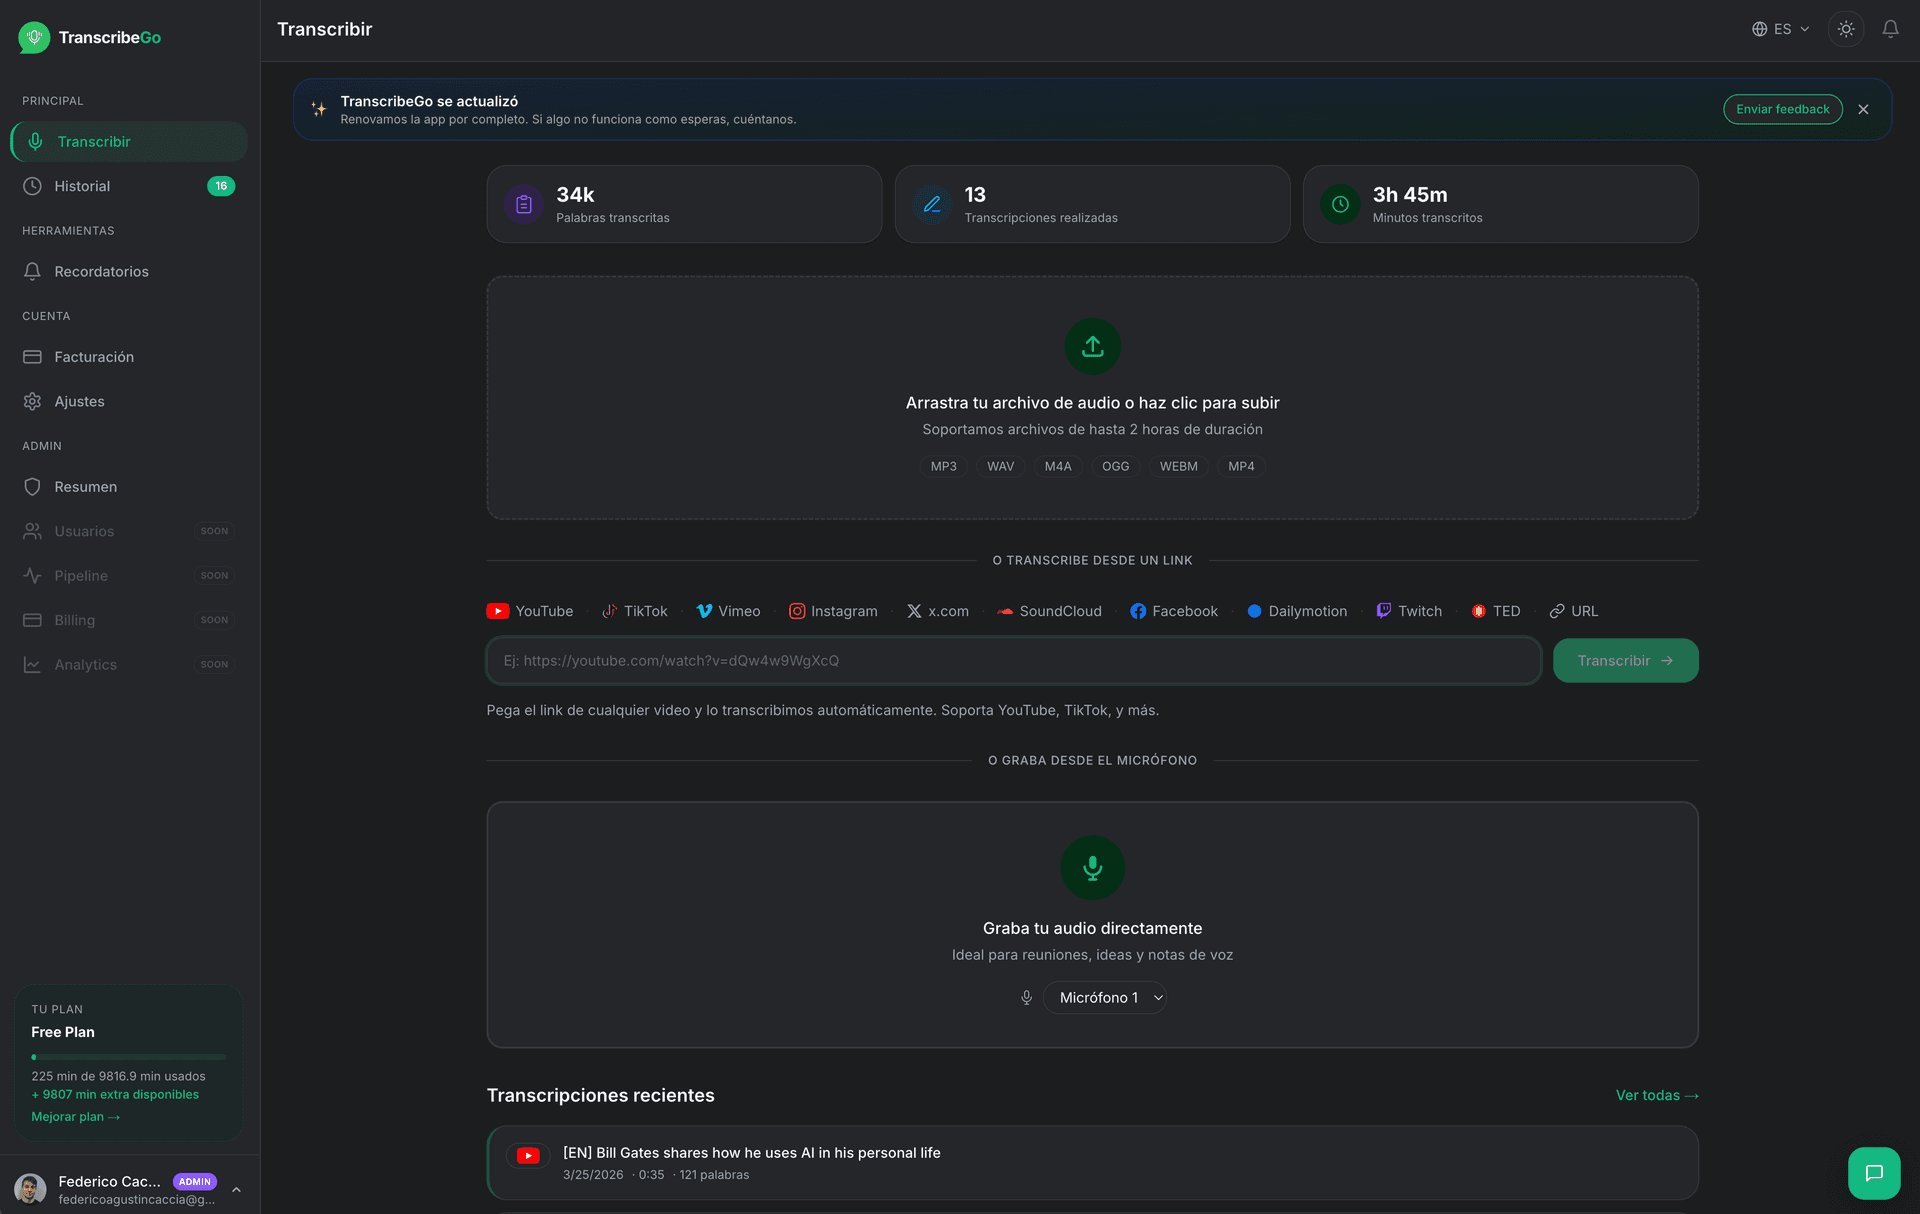Click the video link input field

tap(1013, 660)
